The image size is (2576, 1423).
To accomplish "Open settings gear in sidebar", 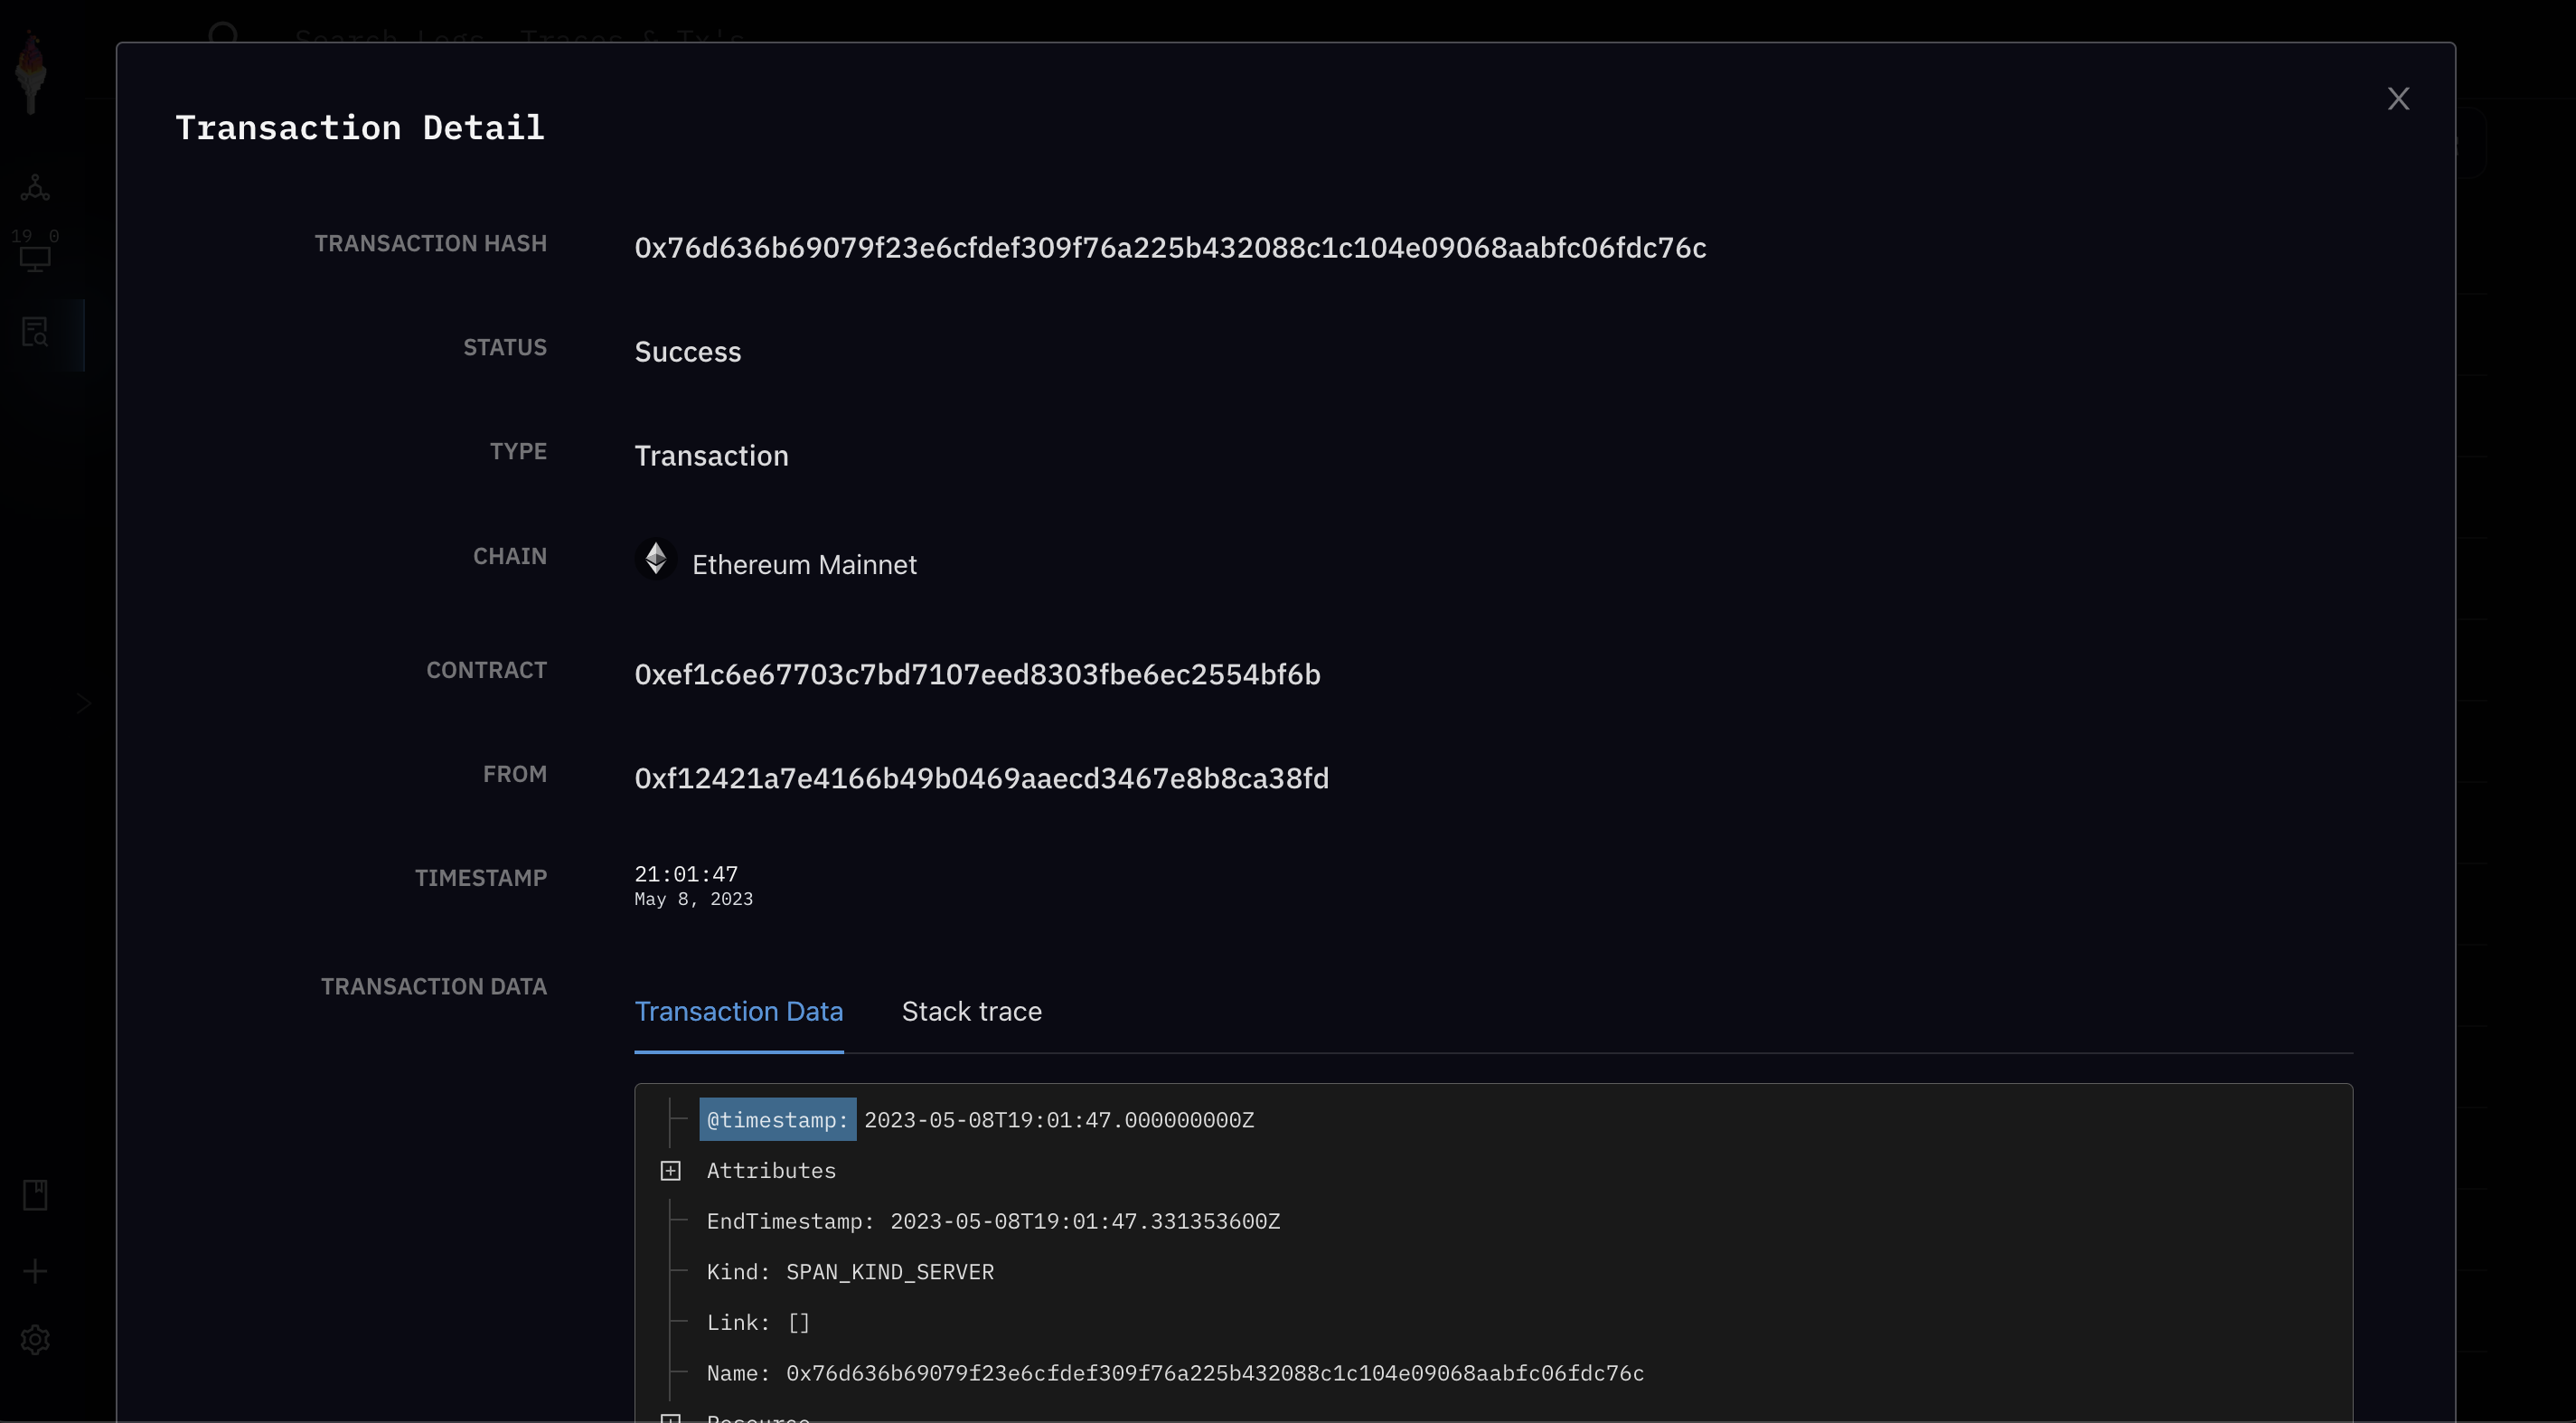I will (35, 1339).
